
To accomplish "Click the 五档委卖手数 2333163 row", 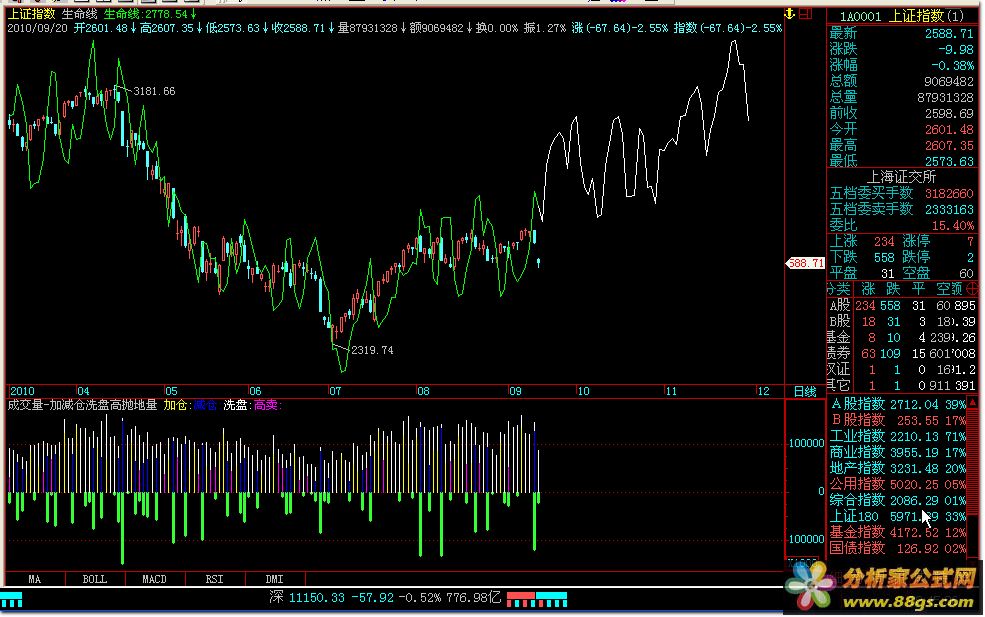I will click(x=901, y=209).
